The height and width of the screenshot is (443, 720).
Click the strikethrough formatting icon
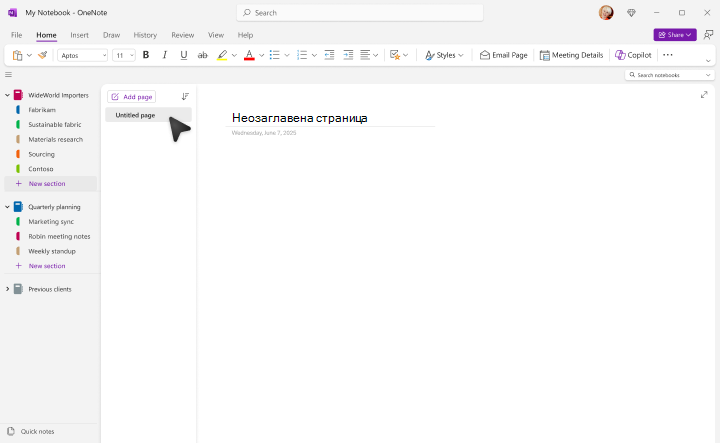click(202, 55)
